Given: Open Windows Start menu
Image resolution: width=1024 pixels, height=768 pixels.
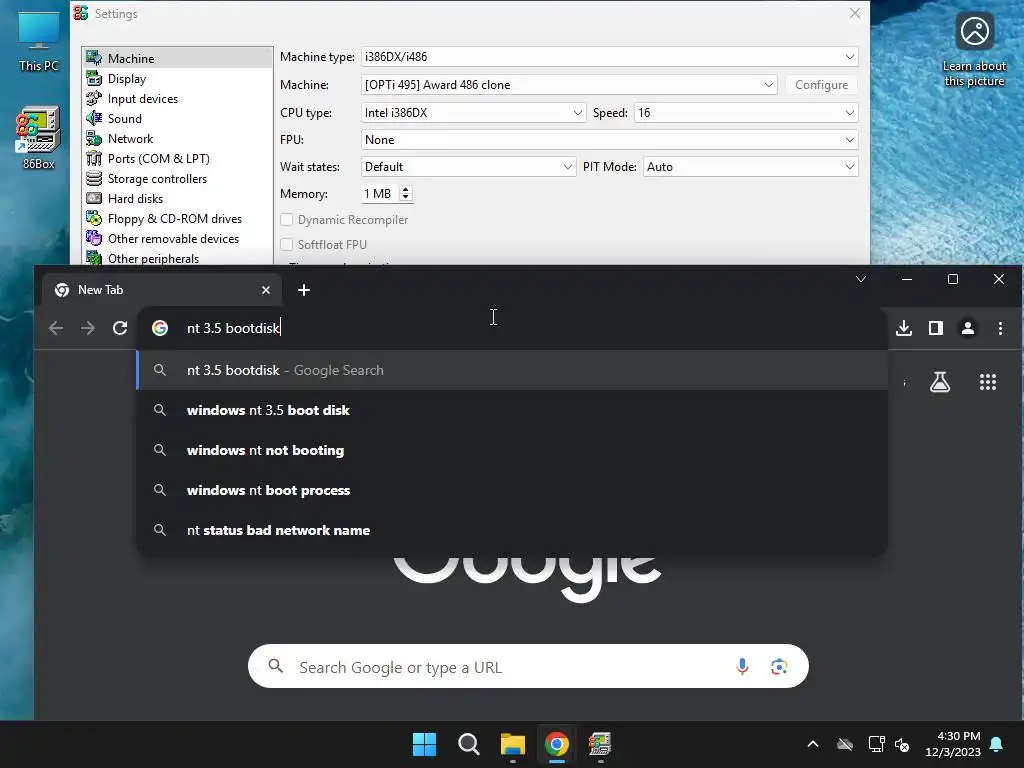Looking at the screenshot, I should pos(424,744).
